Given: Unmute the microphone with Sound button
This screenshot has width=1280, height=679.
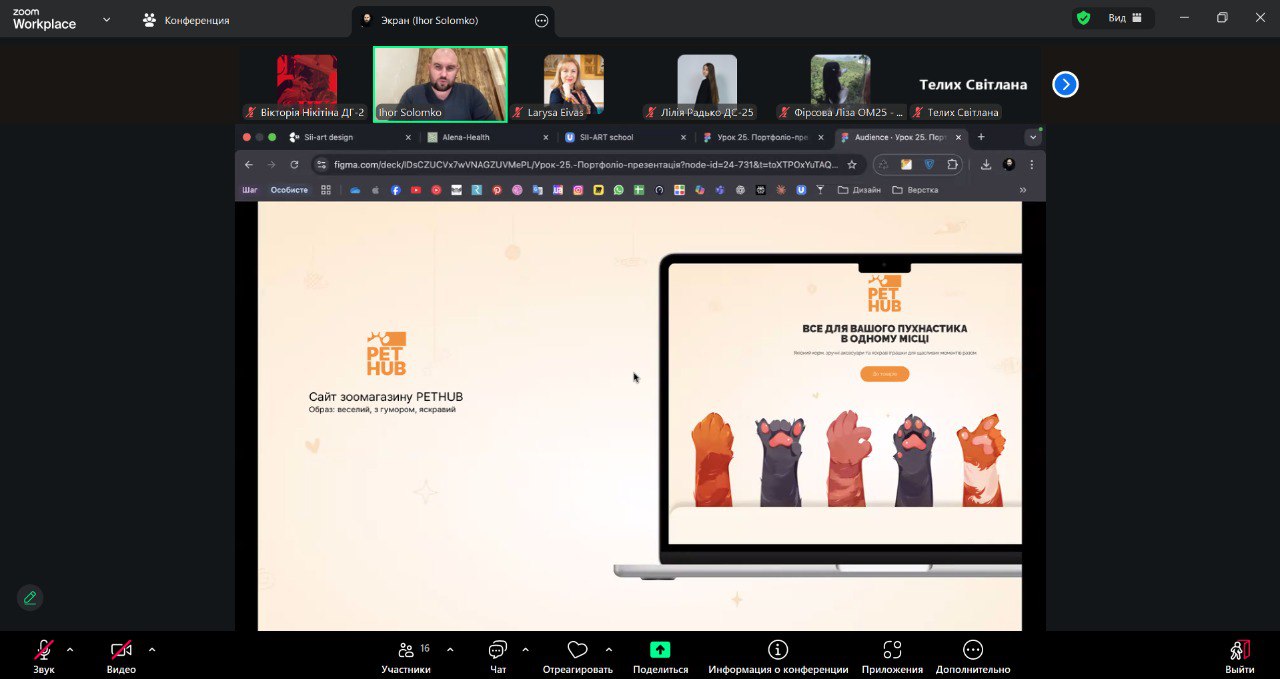Looking at the screenshot, I should click(44, 650).
